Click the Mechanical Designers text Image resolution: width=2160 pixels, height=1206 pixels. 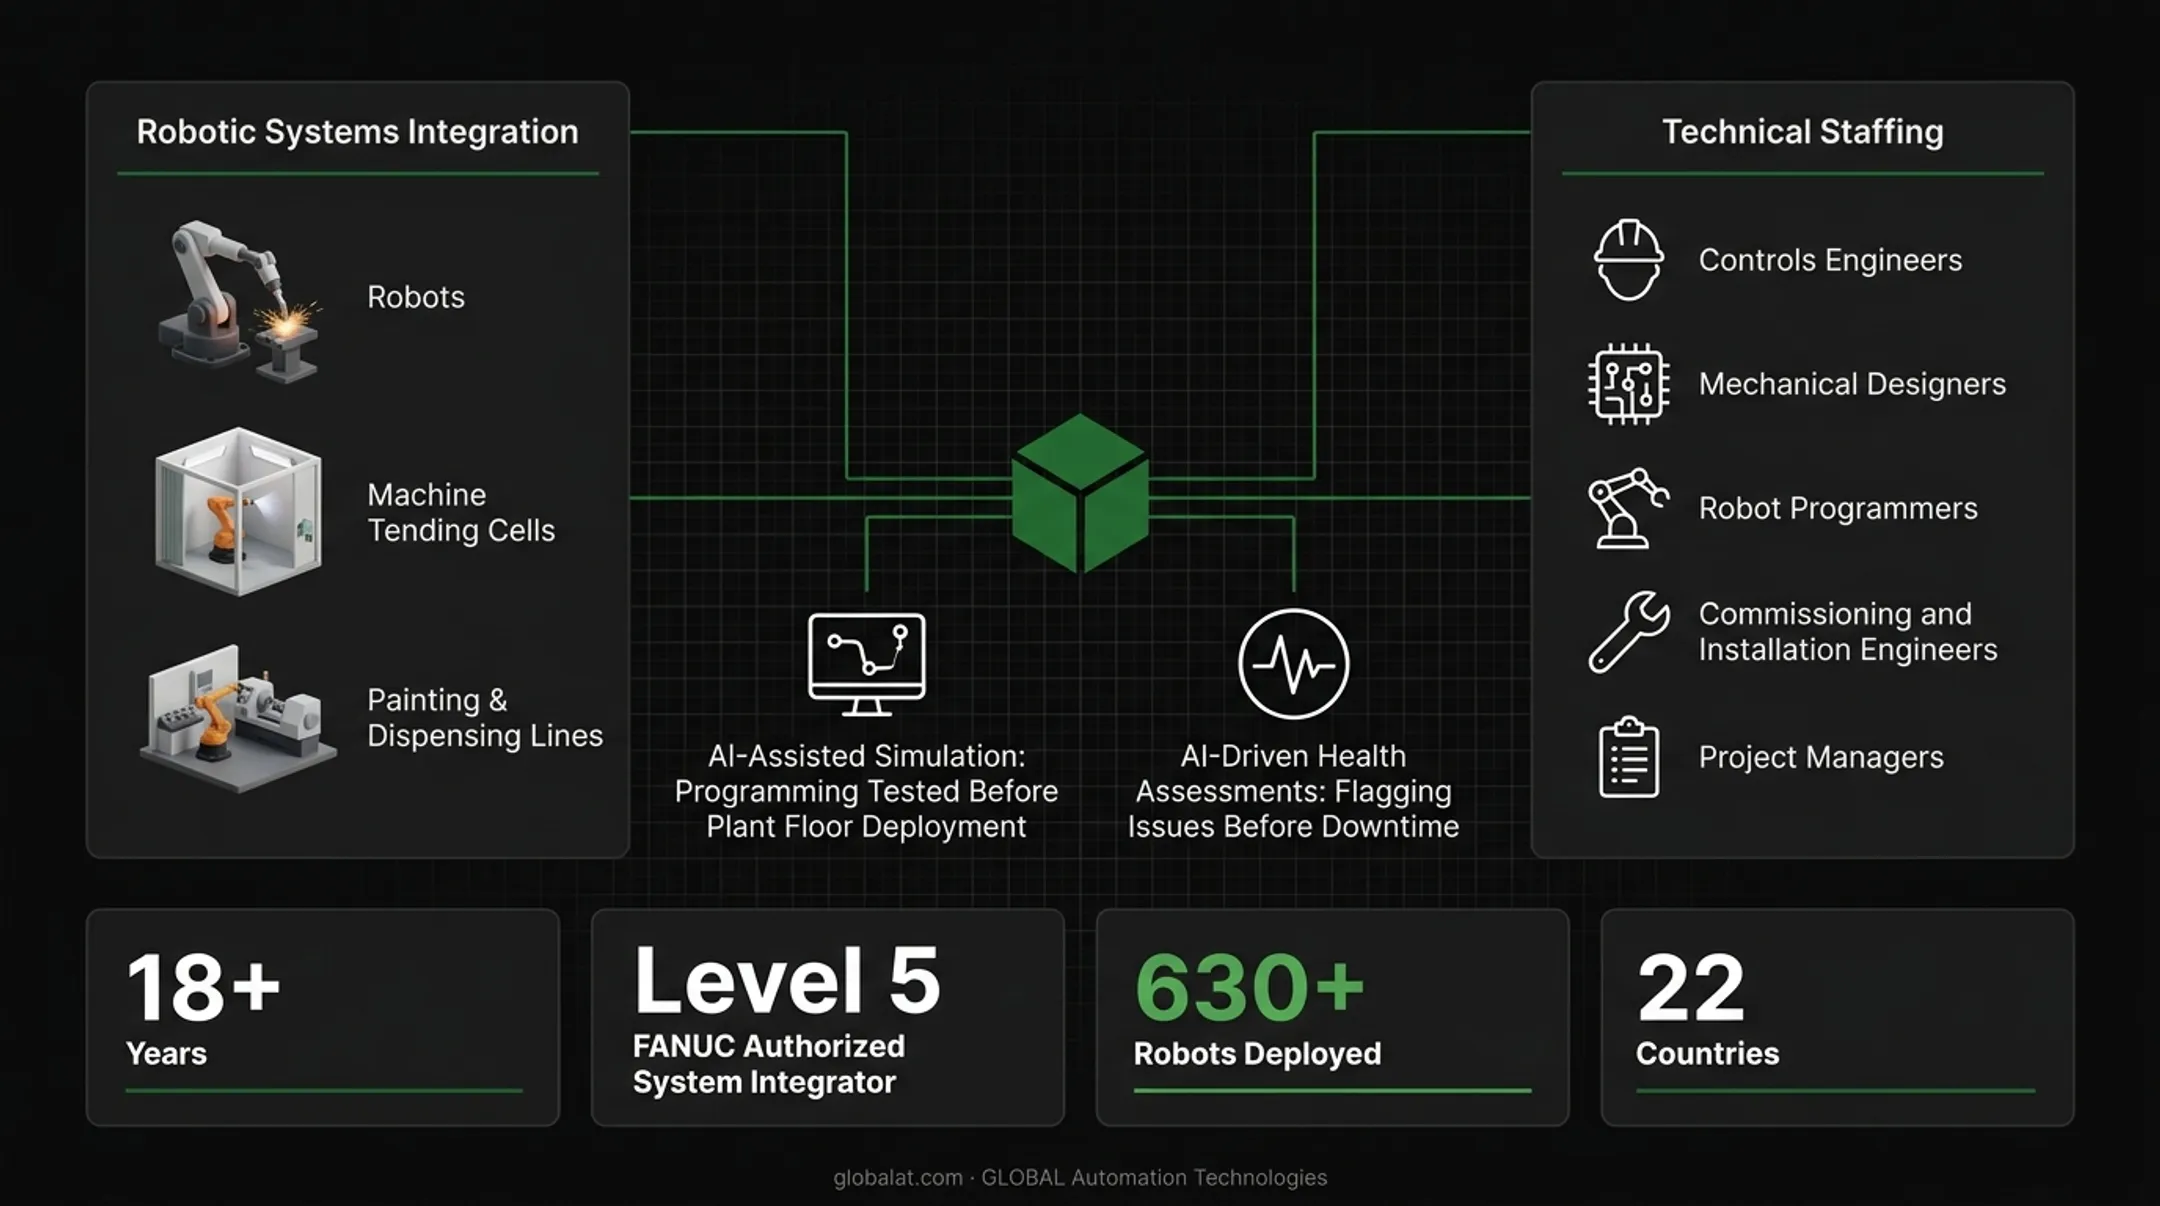(1852, 384)
